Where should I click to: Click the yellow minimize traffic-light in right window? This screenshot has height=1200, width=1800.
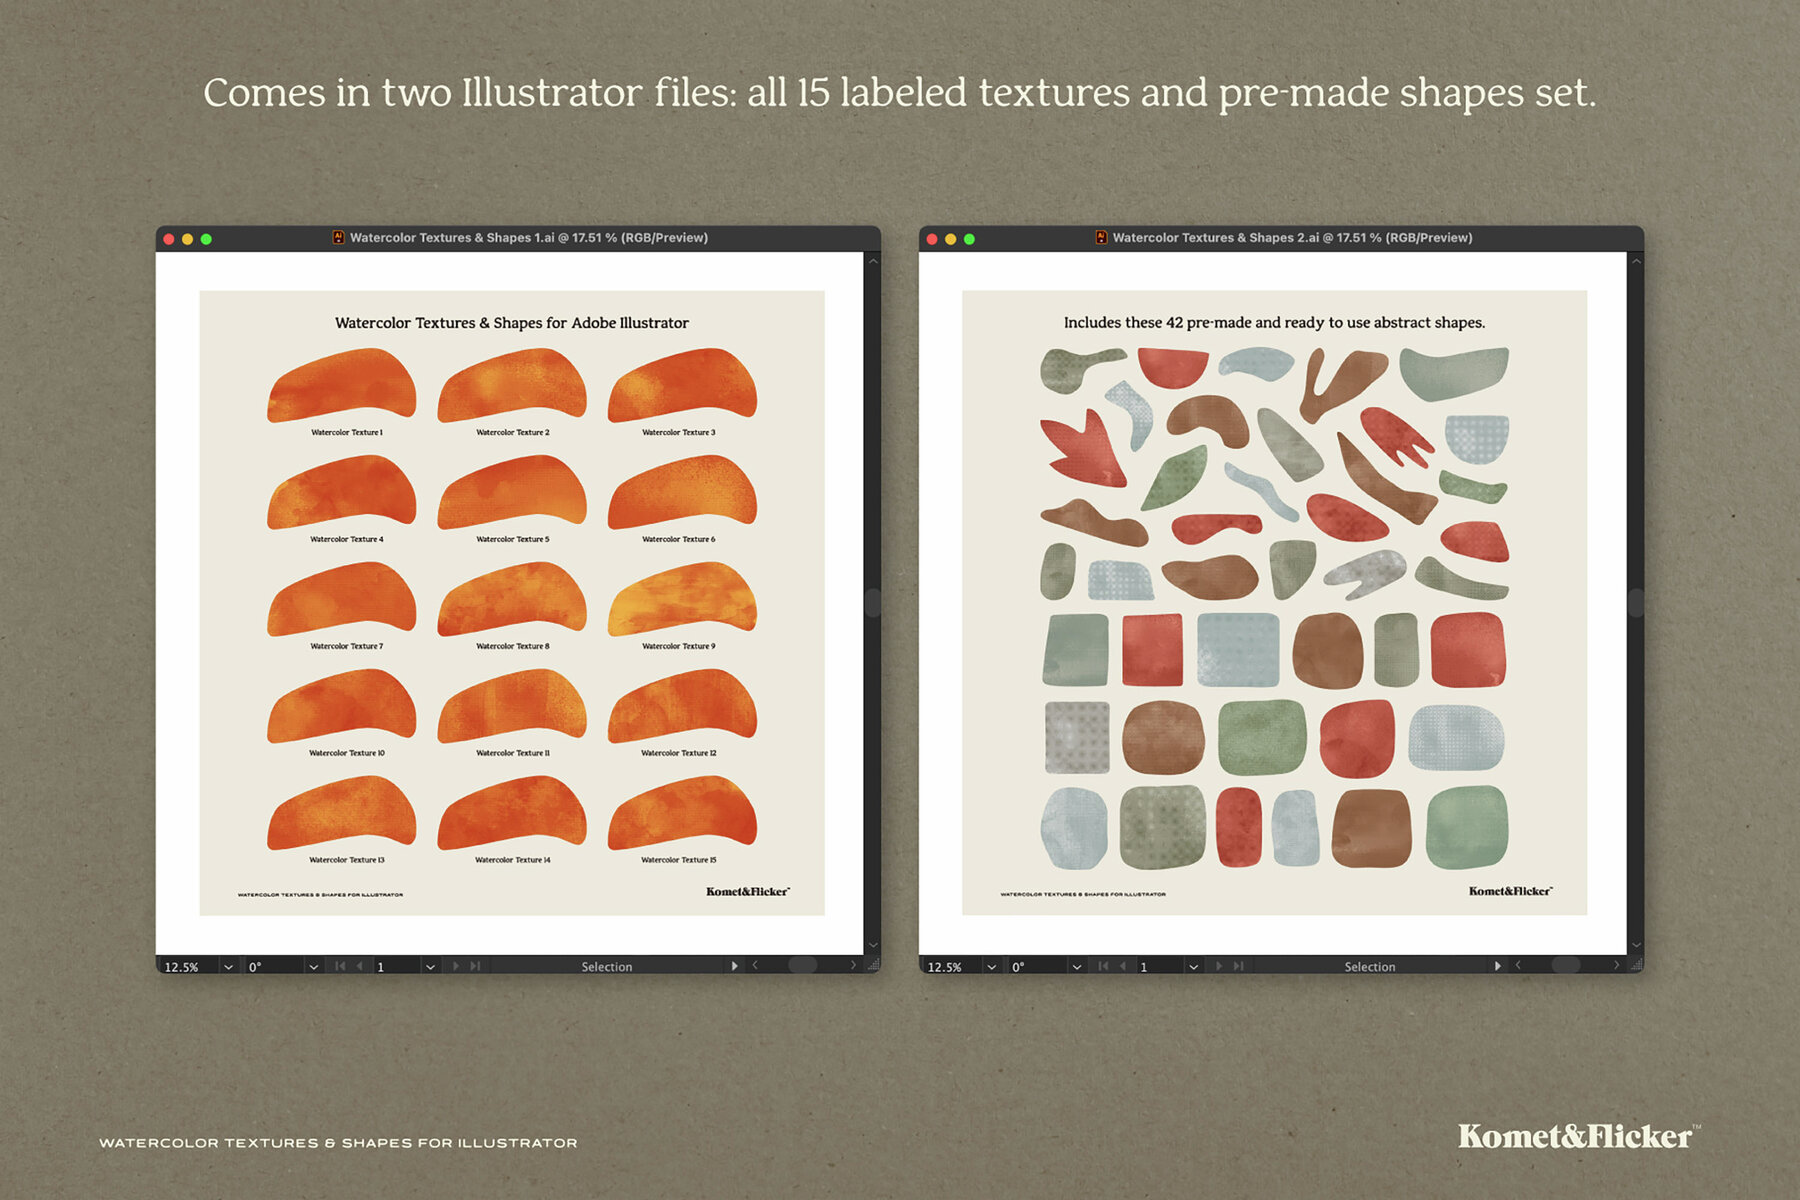[x=949, y=237]
